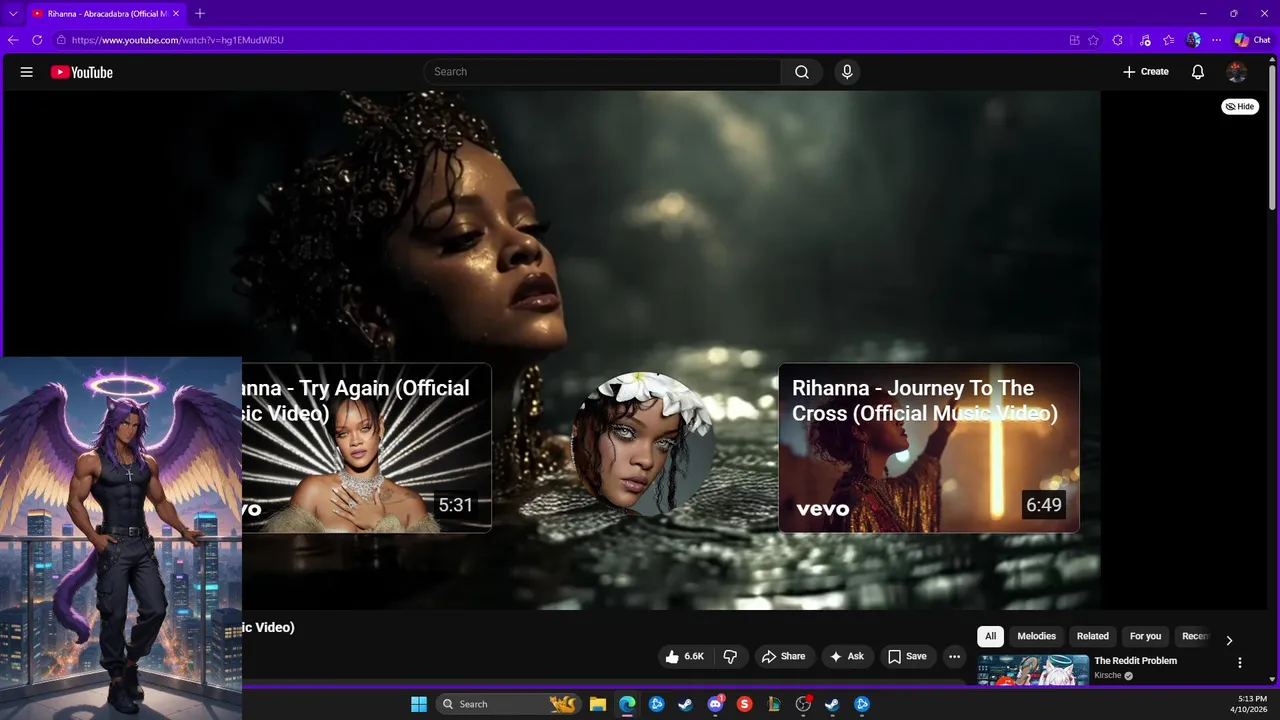This screenshot has width=1280, height=720.
Task: Click the search magnifier button
Action: (x=802, y=72)
